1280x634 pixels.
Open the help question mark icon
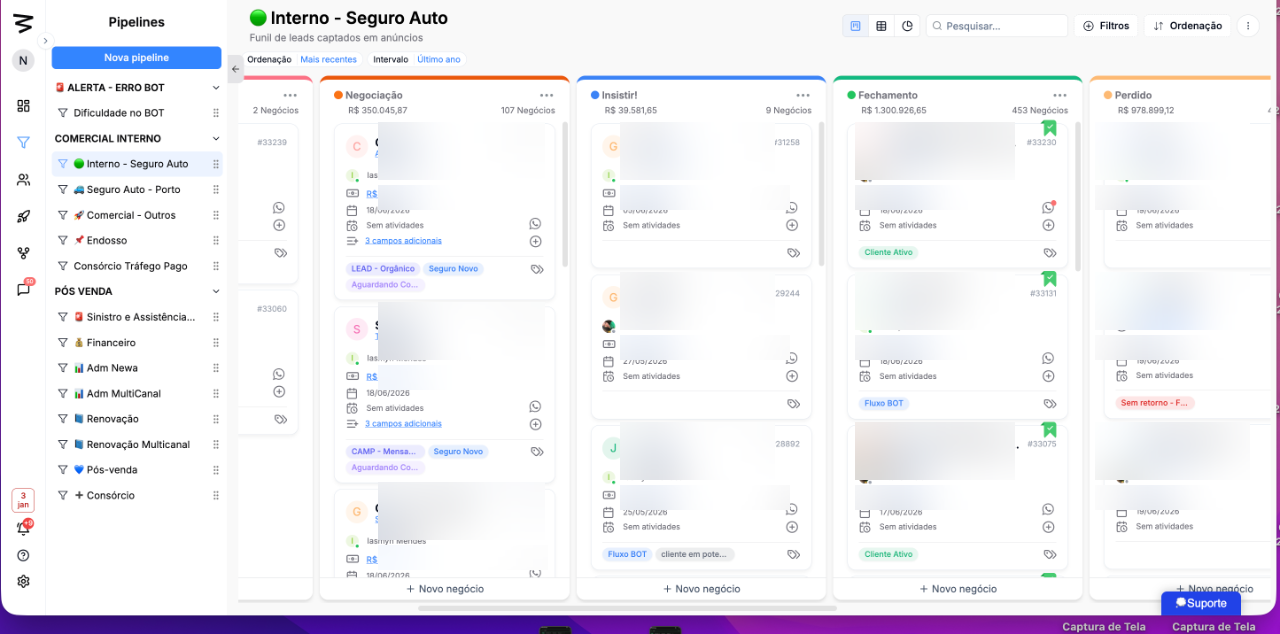pyautogui.click(x=23, y=555)
